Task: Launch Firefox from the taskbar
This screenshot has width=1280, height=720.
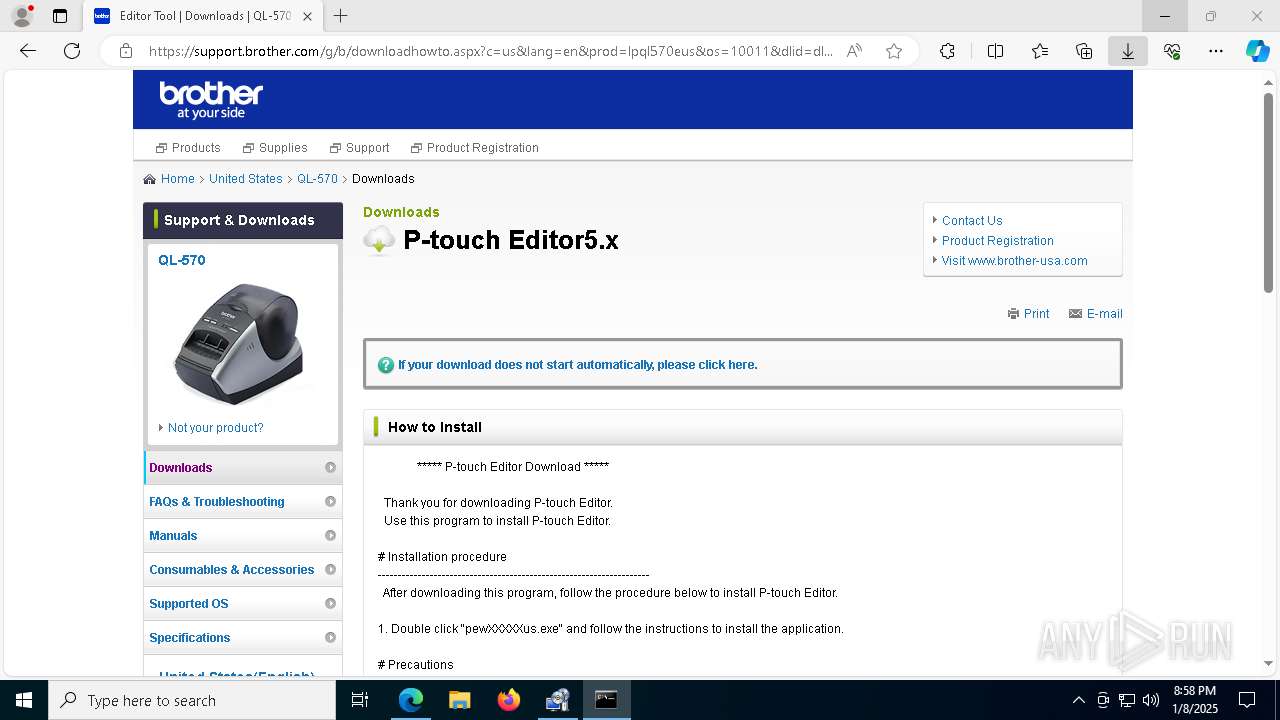Action: click(509, 700)
